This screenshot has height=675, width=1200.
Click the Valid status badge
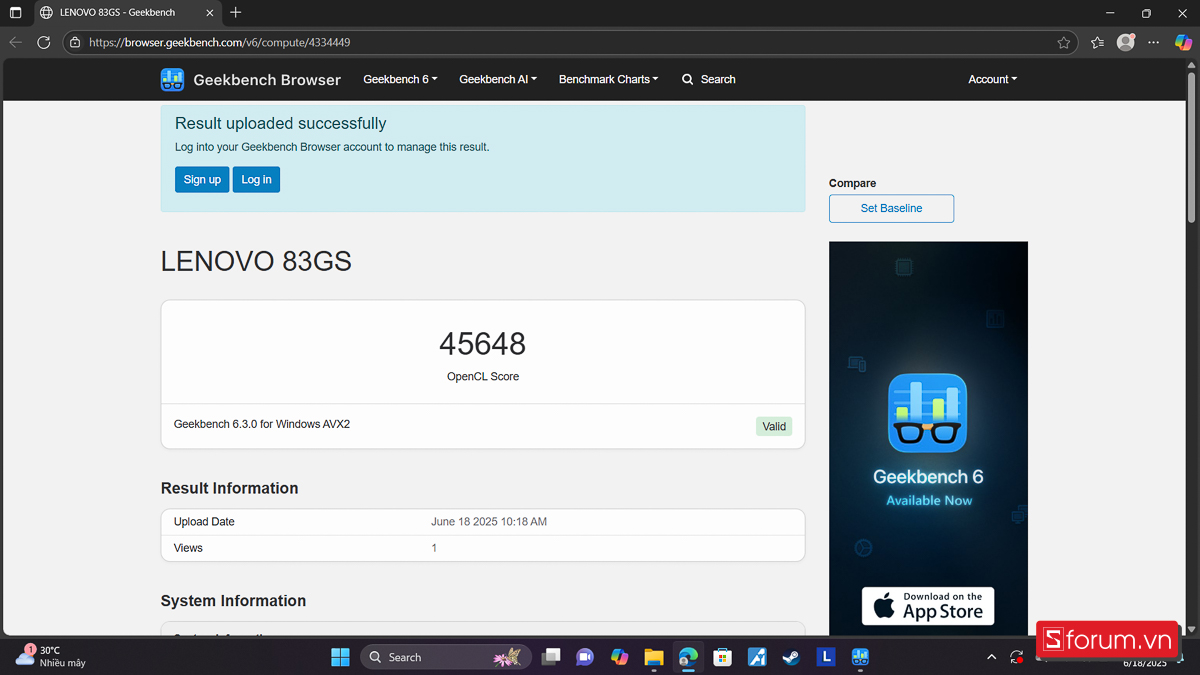[x=774, y=426]
